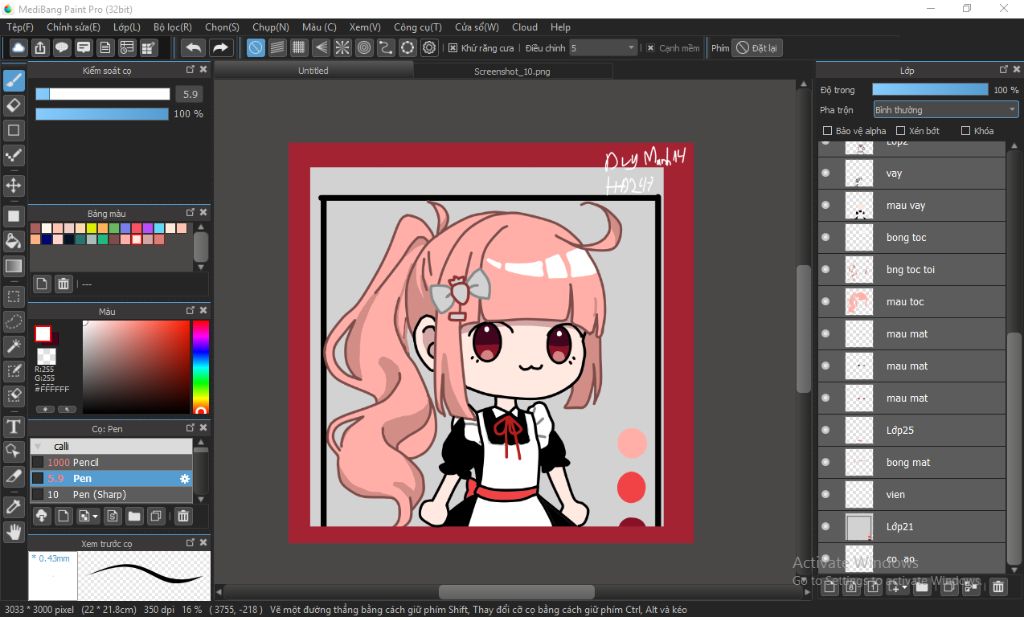The width and height of the screenshot is (1024, 617).
Task: Switch to the Screenshot_10.png tab
Action: pos(512,71)
